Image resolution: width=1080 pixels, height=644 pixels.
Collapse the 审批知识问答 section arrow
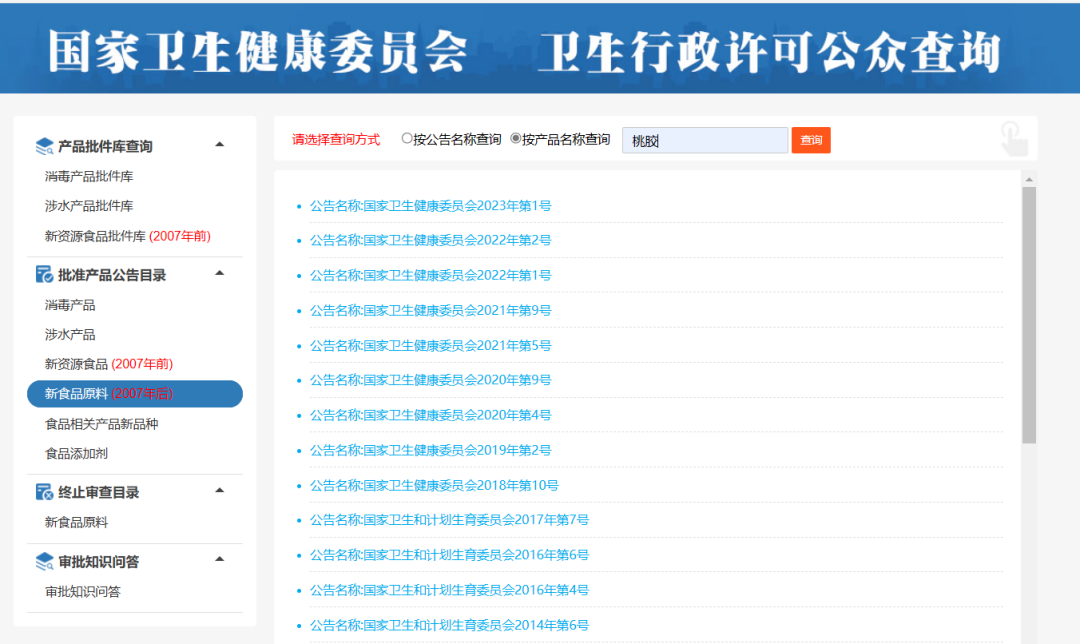coord(220,559)
